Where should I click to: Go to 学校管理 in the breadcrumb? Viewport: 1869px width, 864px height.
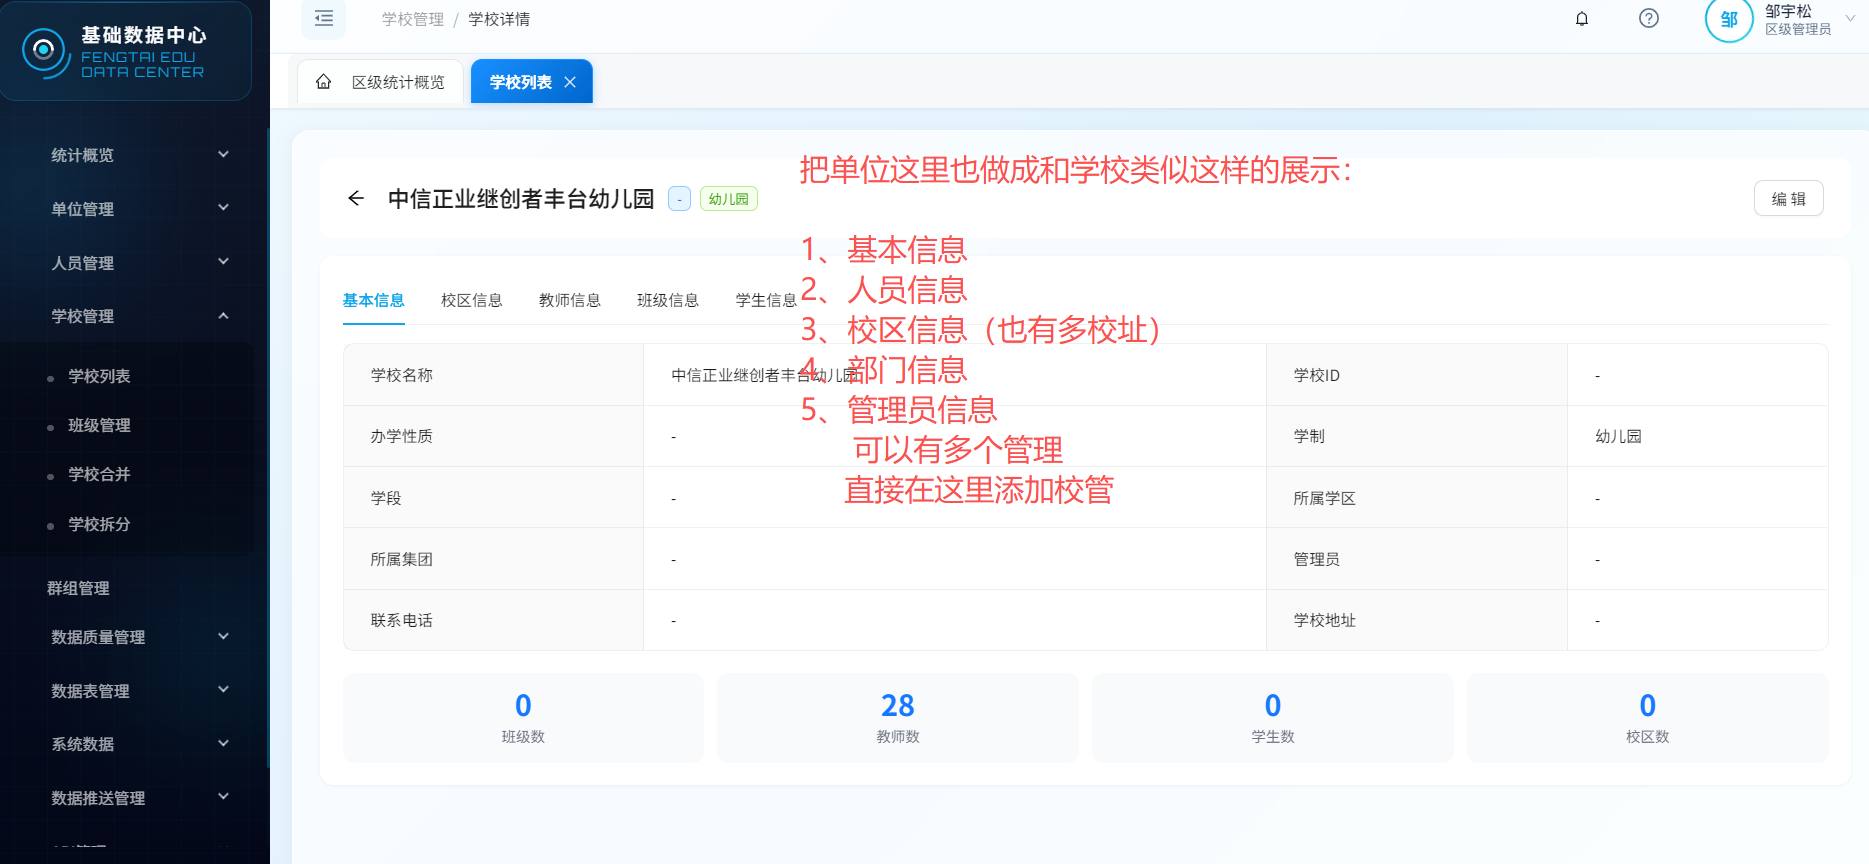(x=412, y=19)
